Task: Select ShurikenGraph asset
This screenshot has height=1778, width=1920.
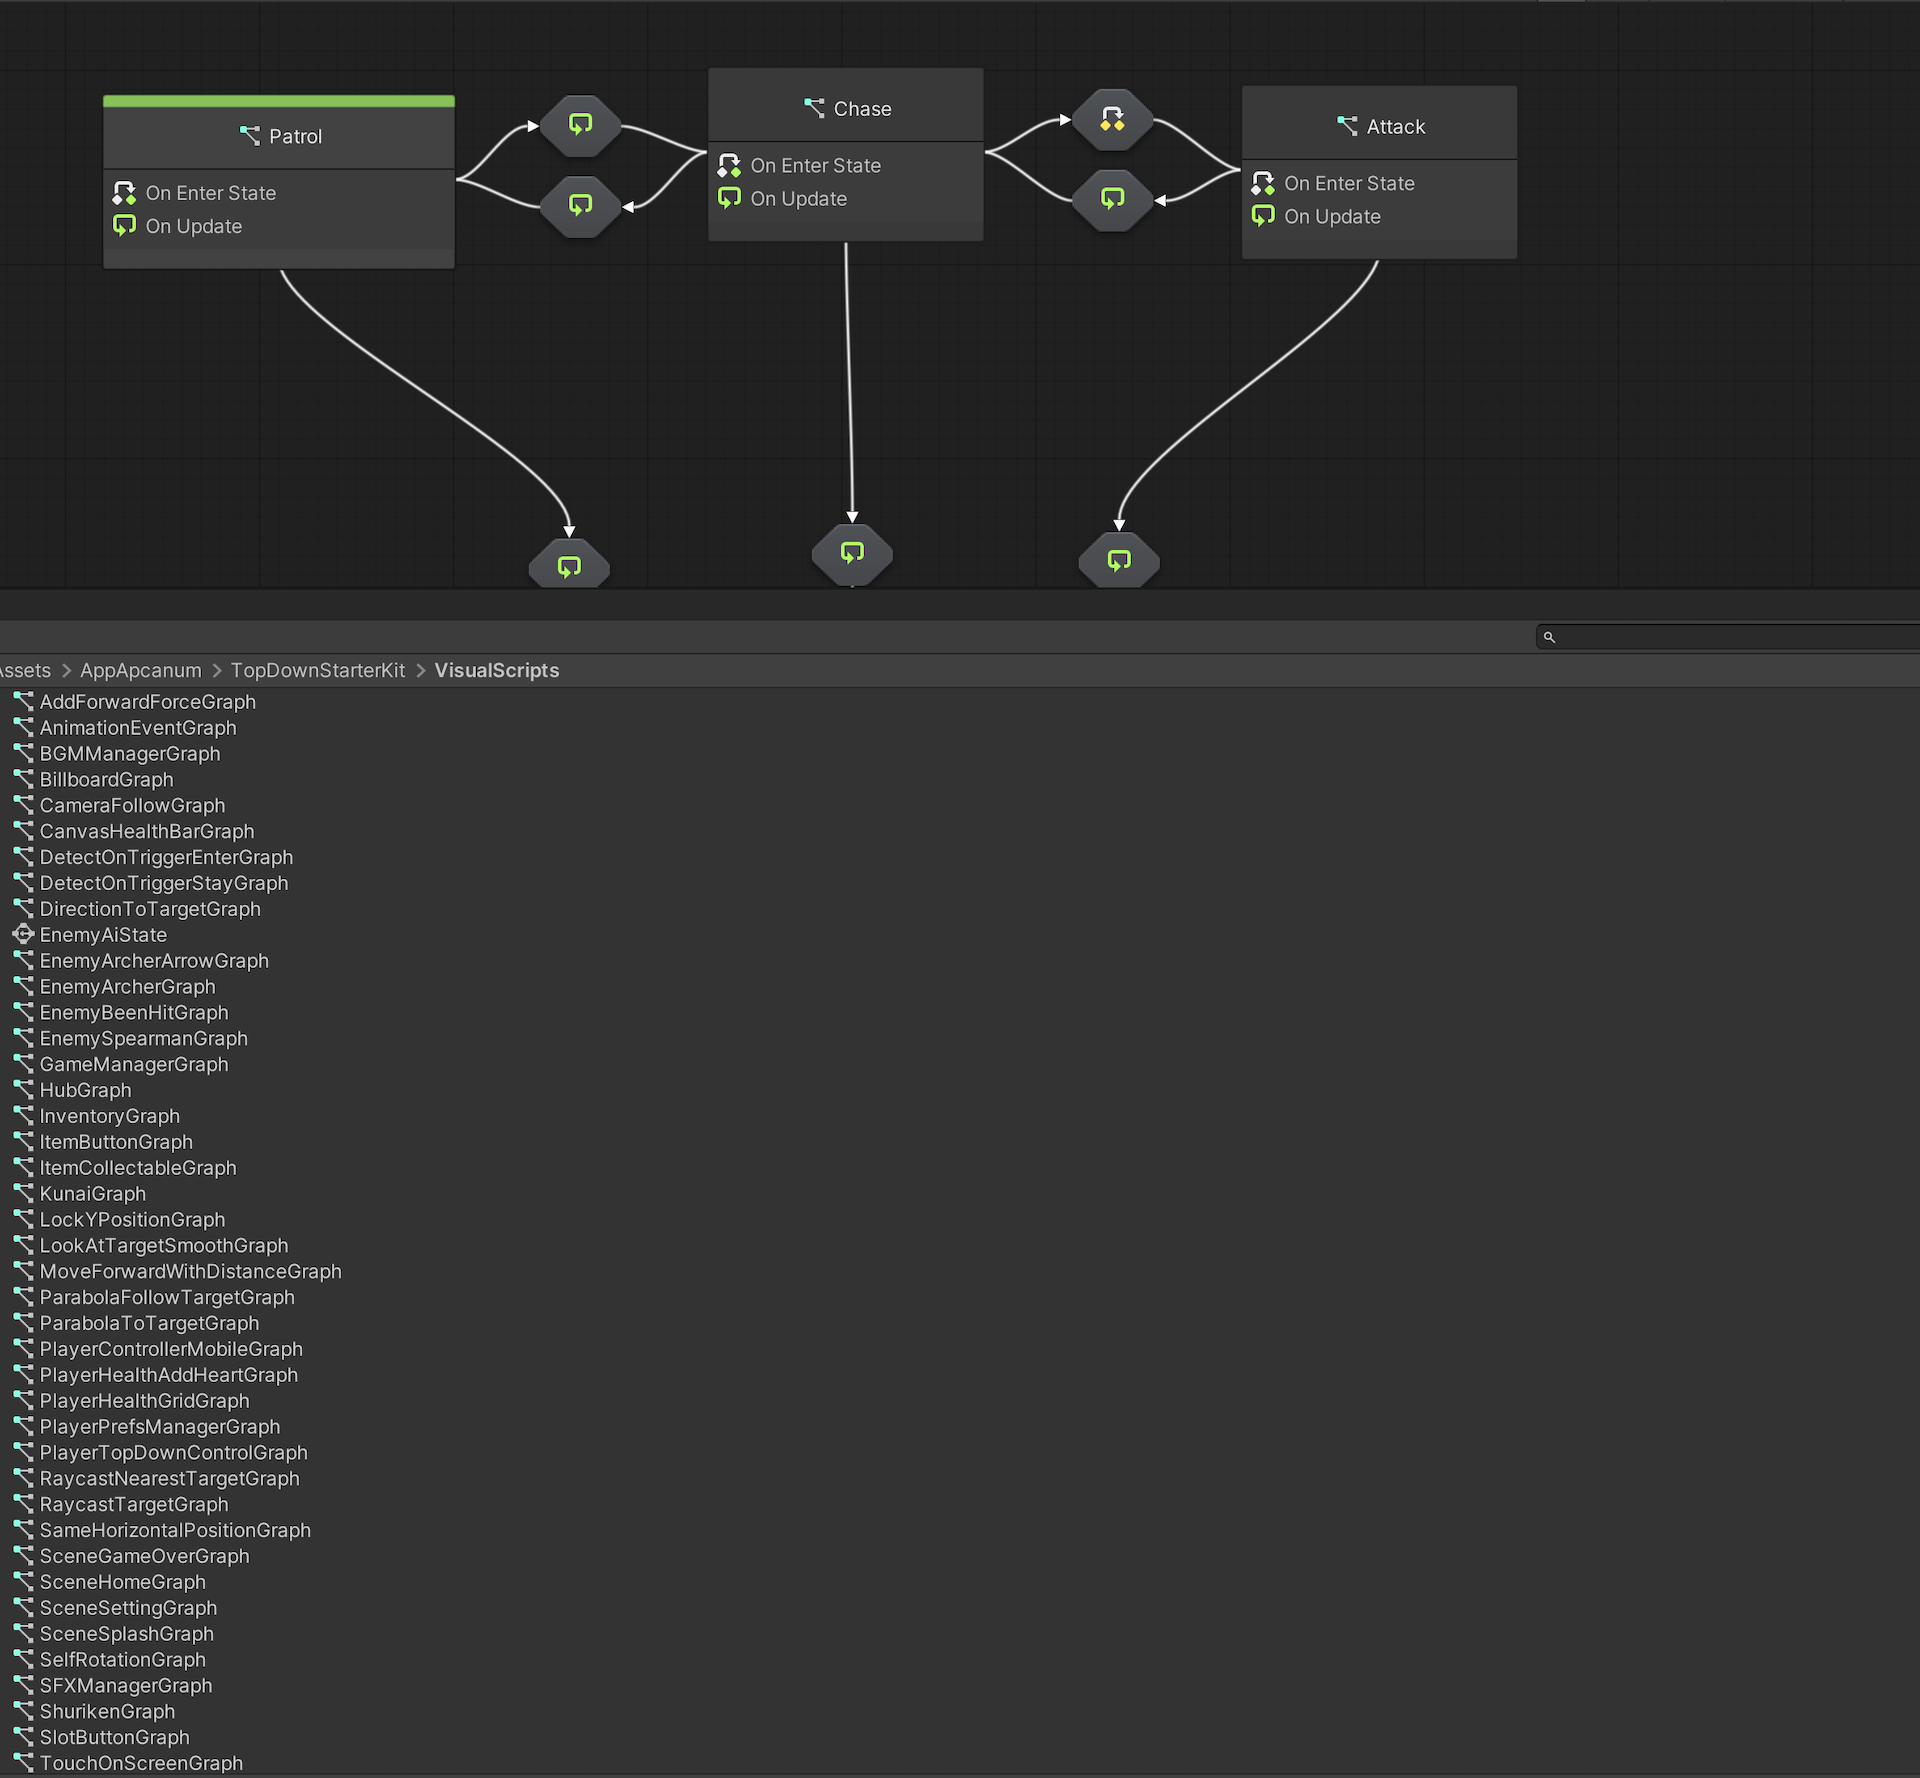Action: (x=107, y=1712)
